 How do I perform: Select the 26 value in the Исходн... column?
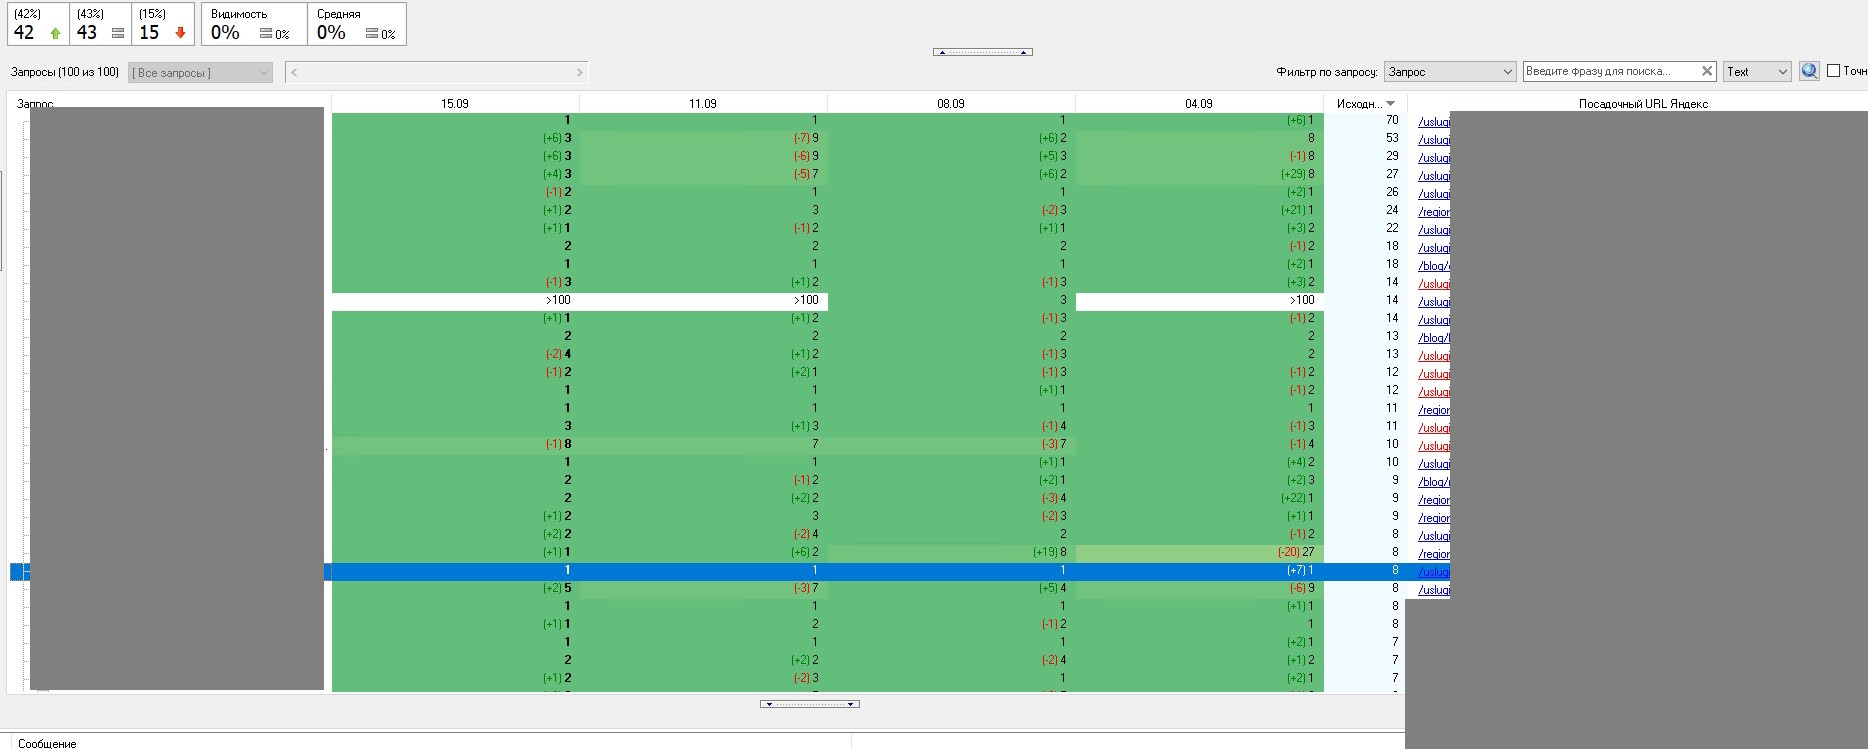tap(1392, 192)
